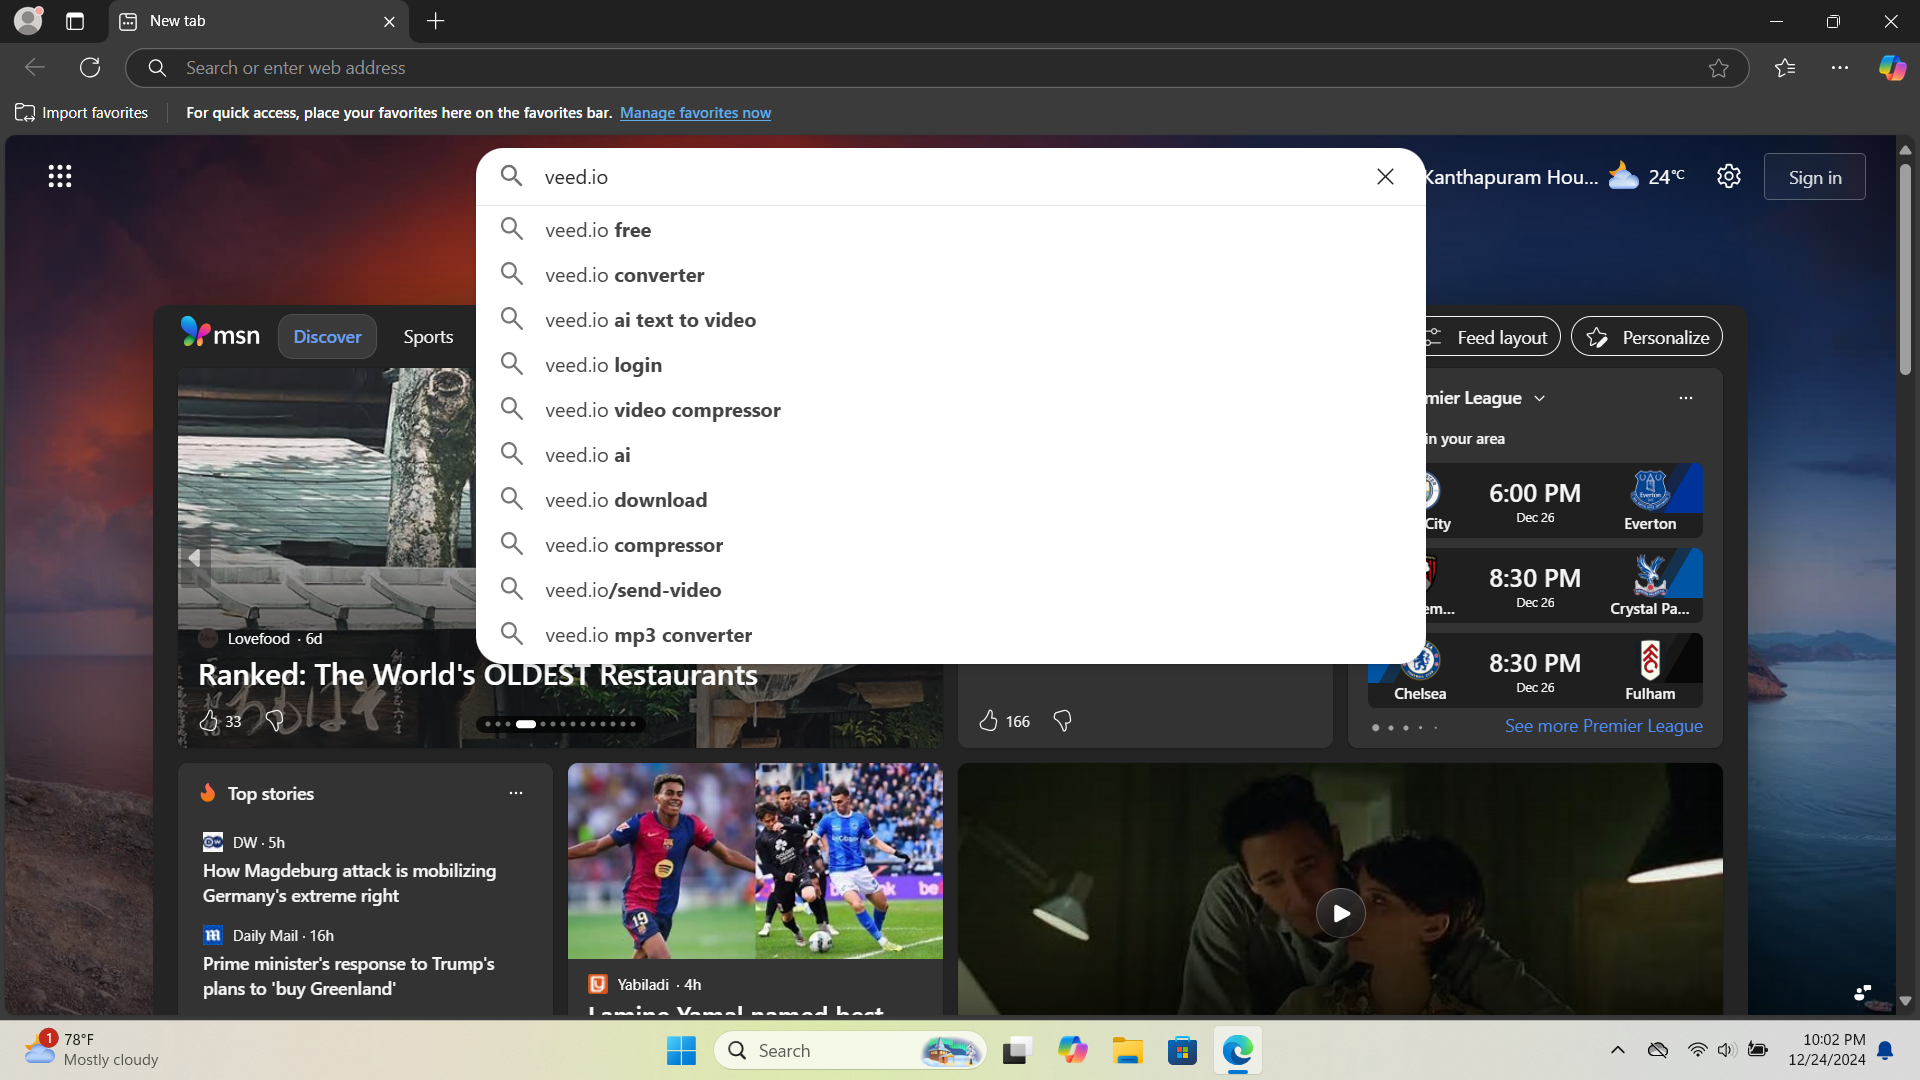Select suggestion veed.io video compressor
The image size is (1920, 1080).
[x=950, y=410]
